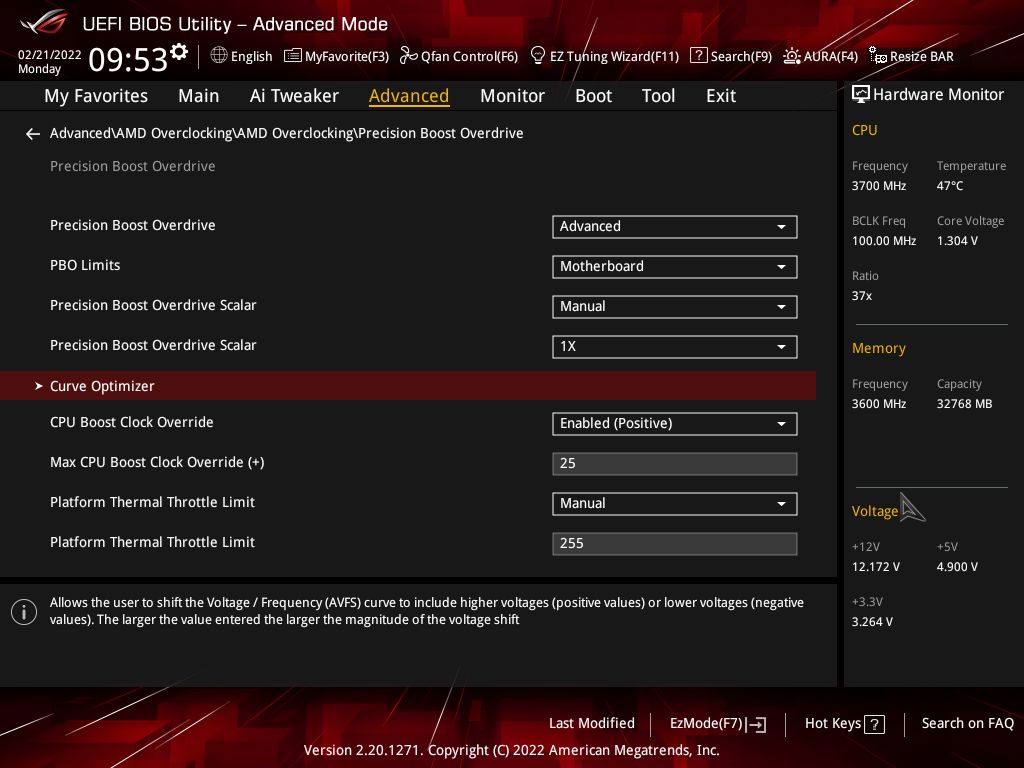This screenshot has width=1024, height=768.
Task: Click Max CPU Boost Clock Override field 25
Action: [675, 464]
